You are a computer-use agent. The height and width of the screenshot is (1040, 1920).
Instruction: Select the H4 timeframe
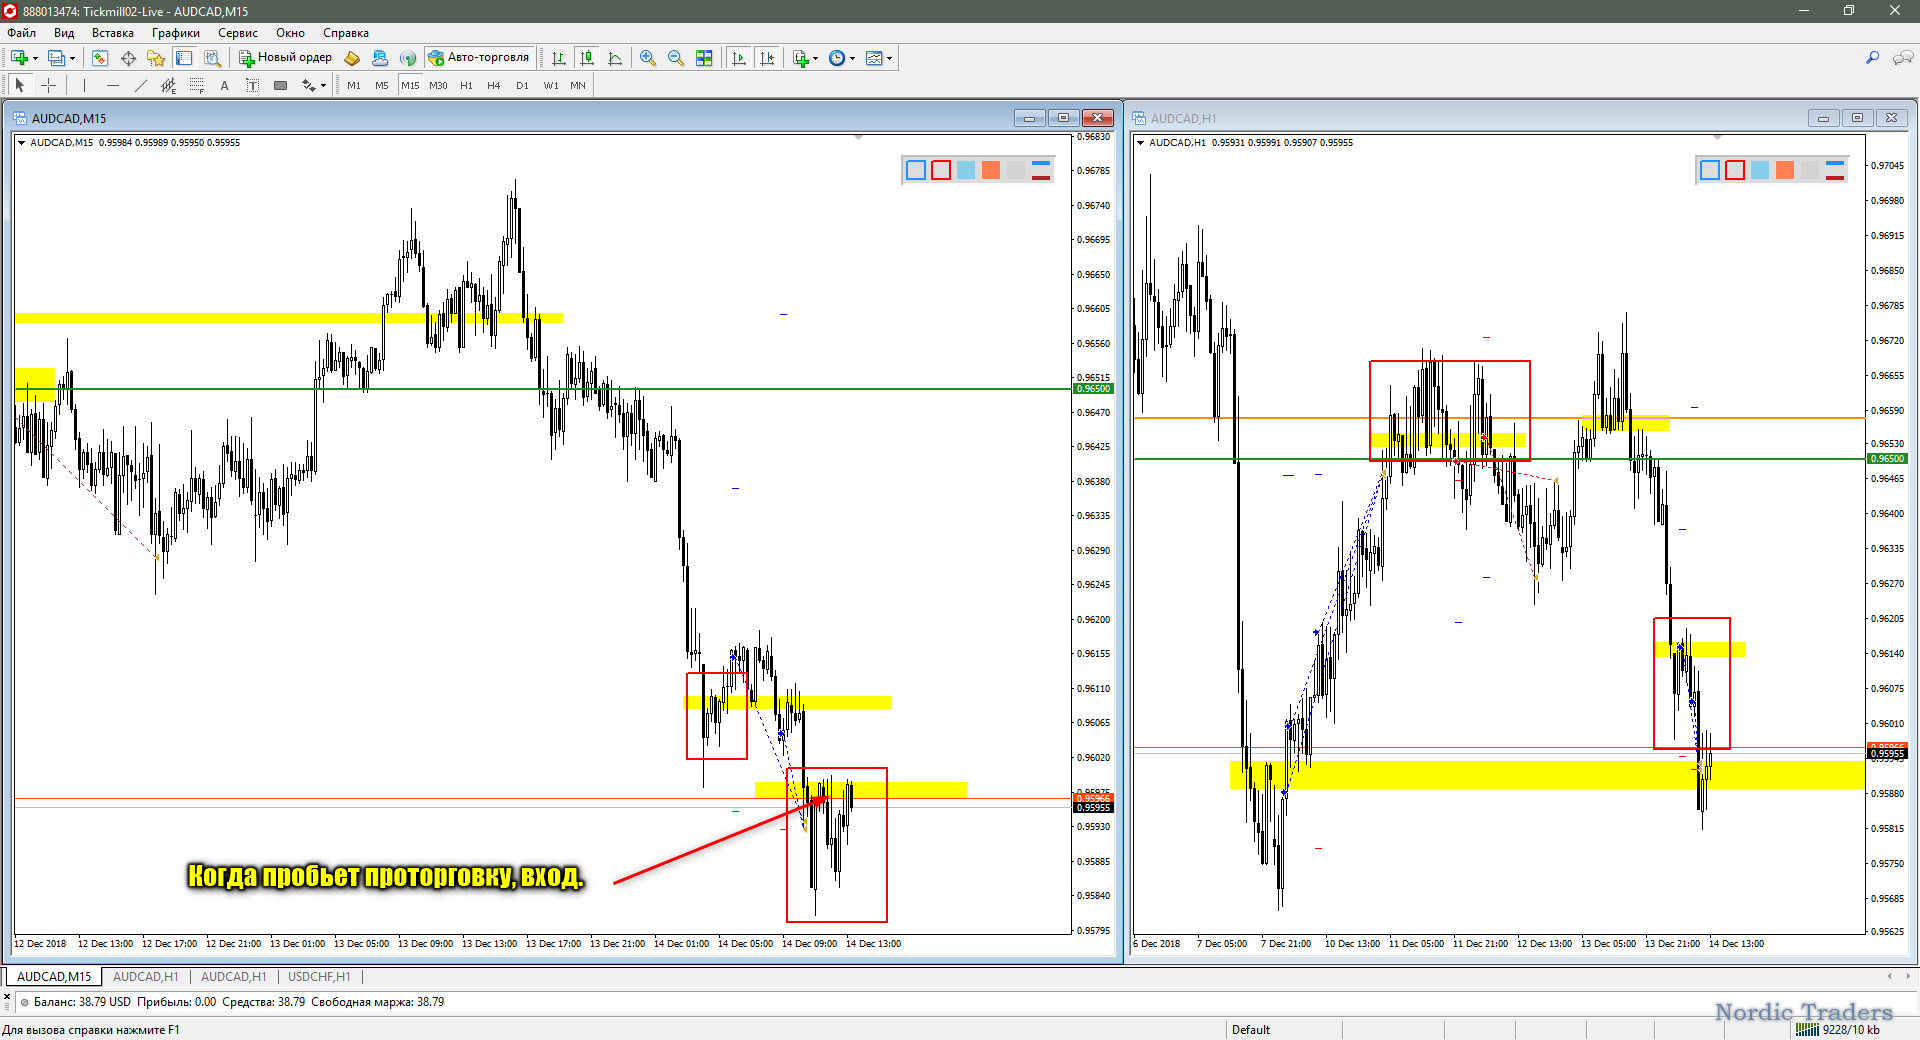point(494,86)
